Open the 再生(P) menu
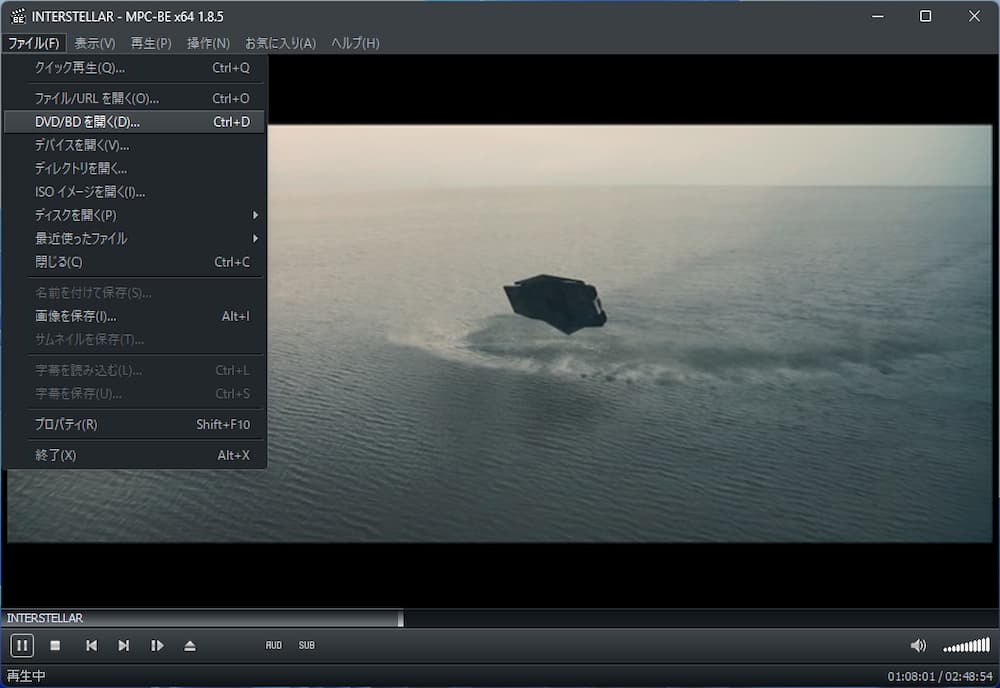Viewport: 1000px width, 688px height. [151, 43]
